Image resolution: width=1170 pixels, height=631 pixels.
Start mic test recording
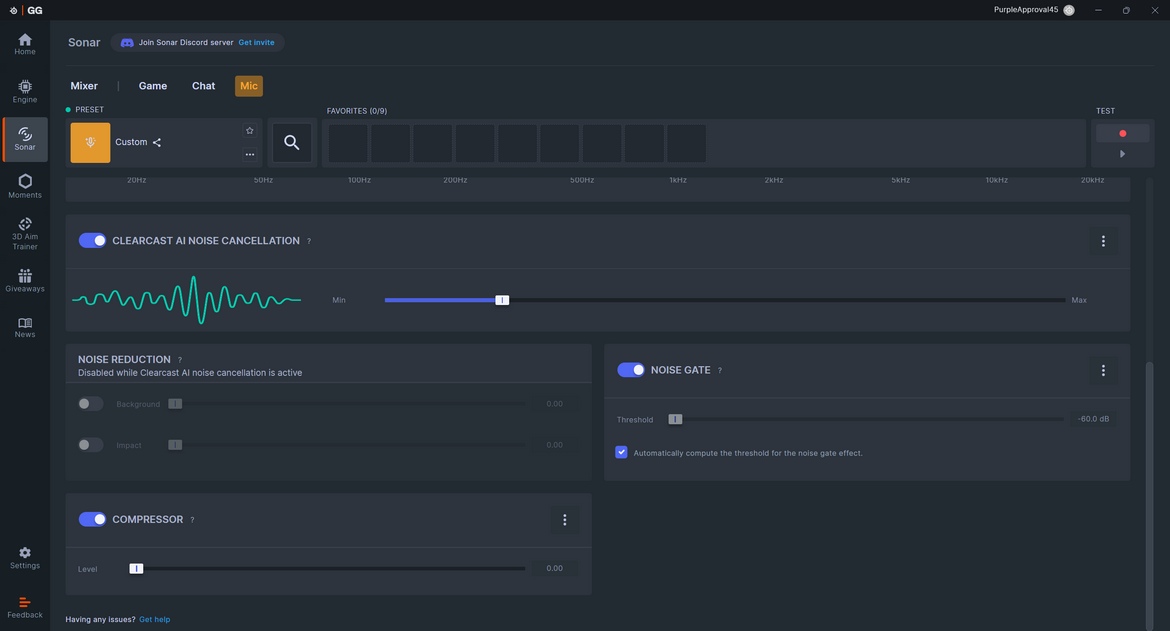tap(1122, 133)
